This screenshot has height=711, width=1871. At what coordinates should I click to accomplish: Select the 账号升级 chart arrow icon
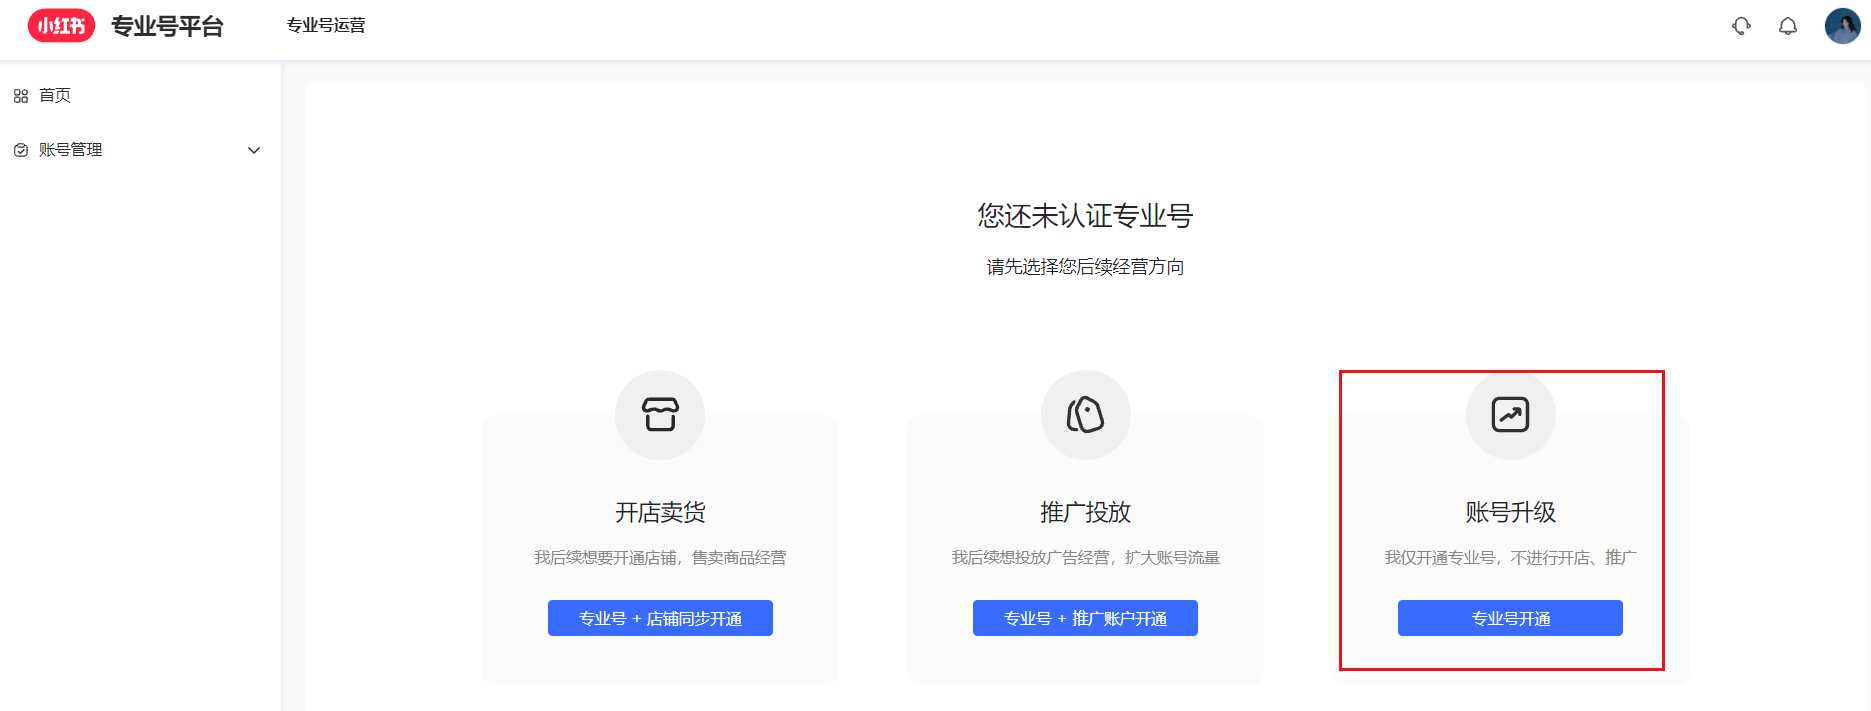click(1510, 414)
